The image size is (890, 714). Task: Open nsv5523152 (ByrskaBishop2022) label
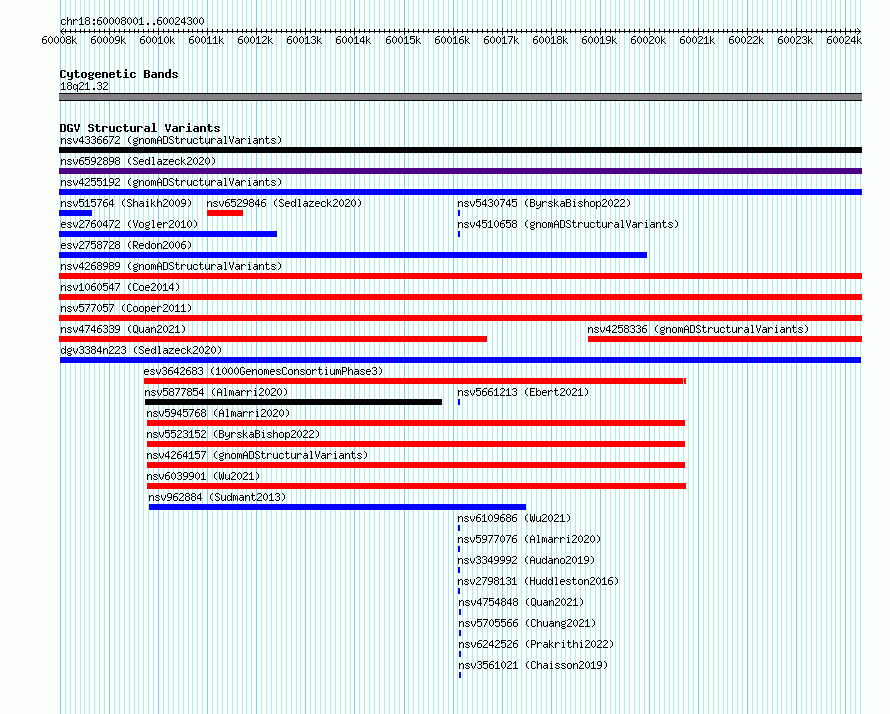[233, 434]
